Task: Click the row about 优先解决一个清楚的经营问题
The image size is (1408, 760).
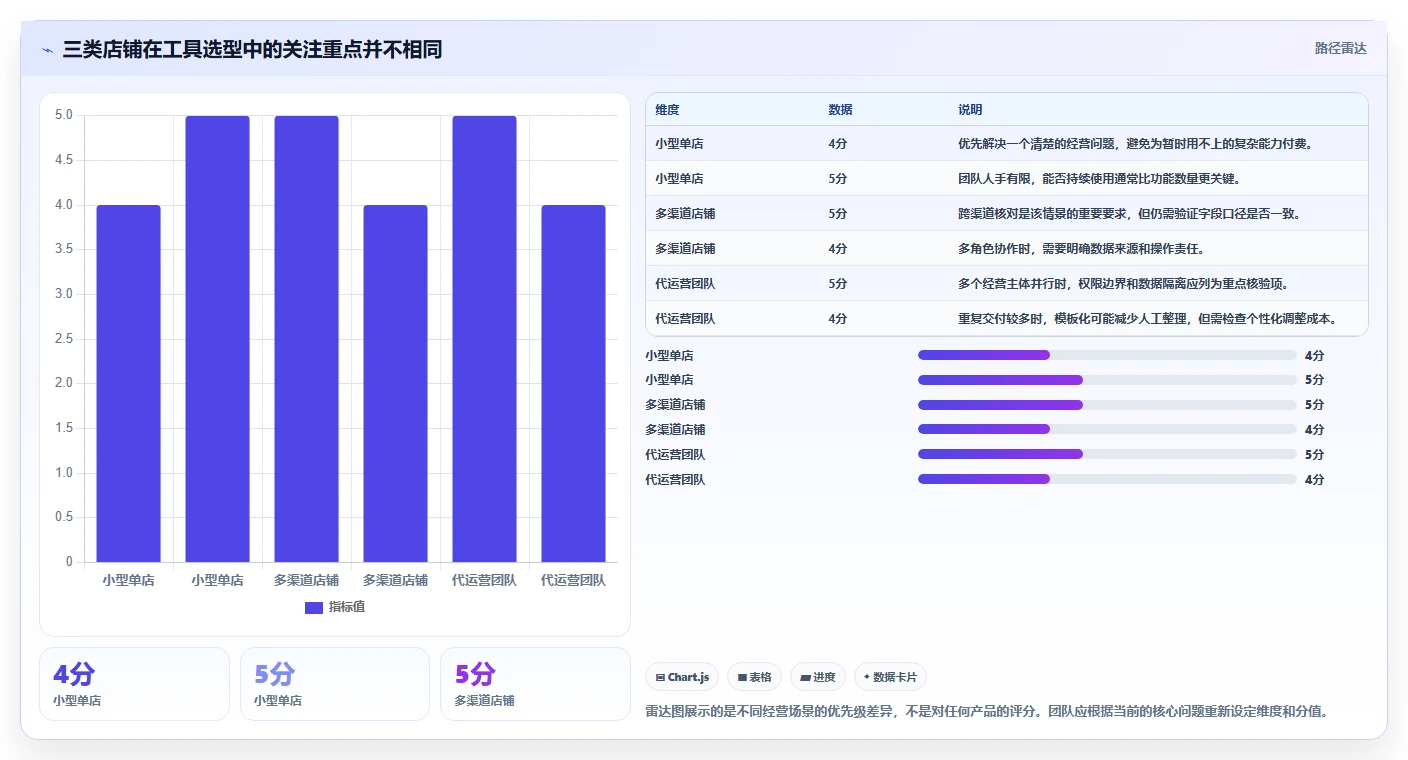Action: click(1007, 144)
